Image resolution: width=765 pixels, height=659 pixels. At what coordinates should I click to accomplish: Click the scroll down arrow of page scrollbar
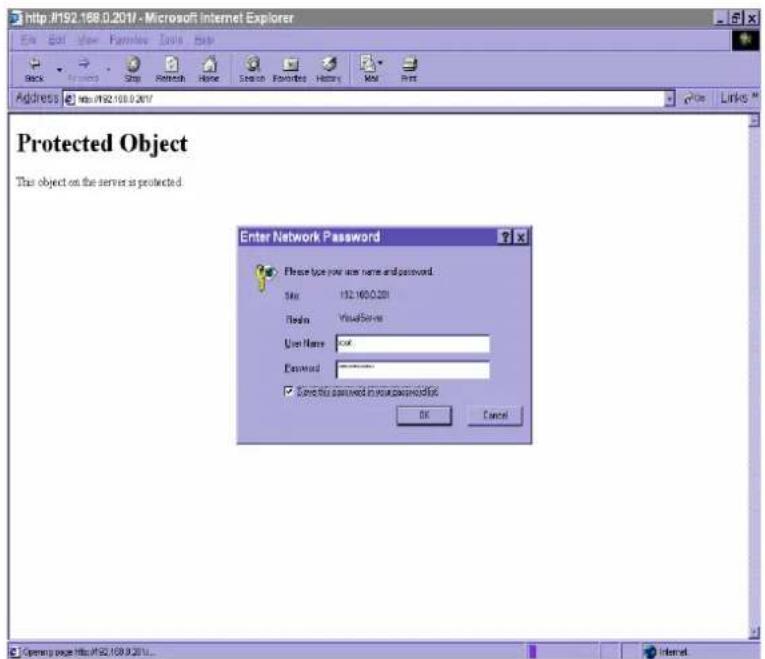(x=754, y=633)
